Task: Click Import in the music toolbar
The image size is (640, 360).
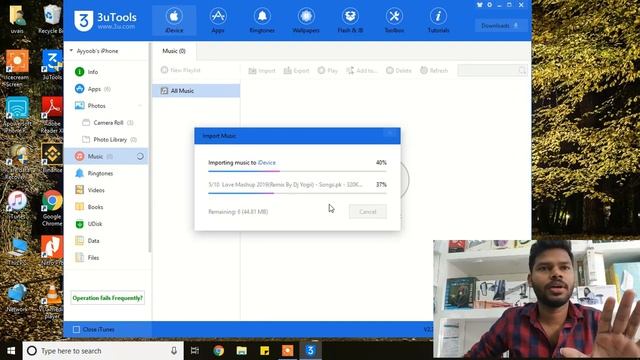Action: [262, 71]
